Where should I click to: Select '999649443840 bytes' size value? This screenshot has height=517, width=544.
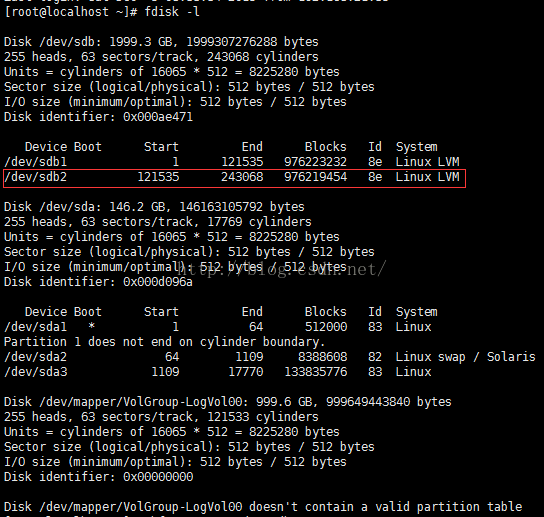click(x=389, y=402)
